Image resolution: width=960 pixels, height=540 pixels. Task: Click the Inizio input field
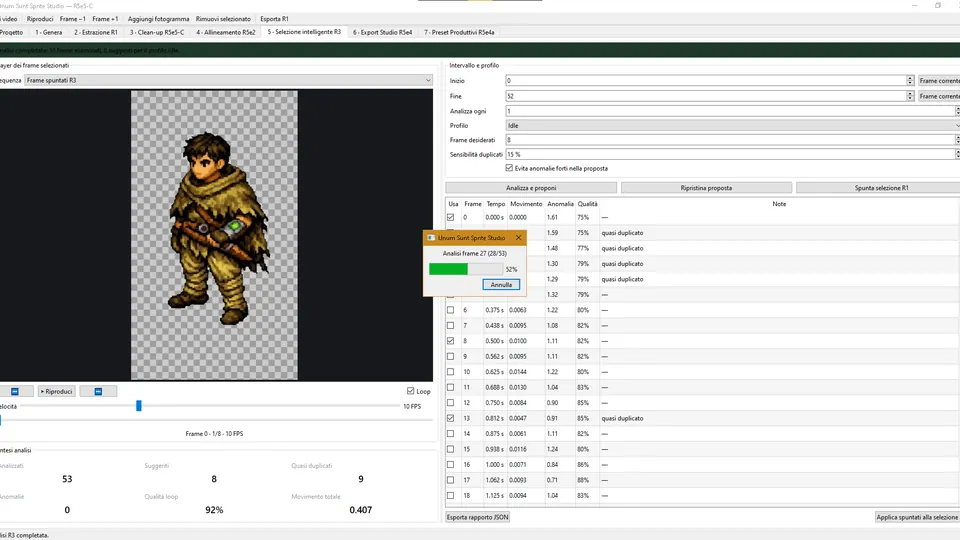coord(705,80)
